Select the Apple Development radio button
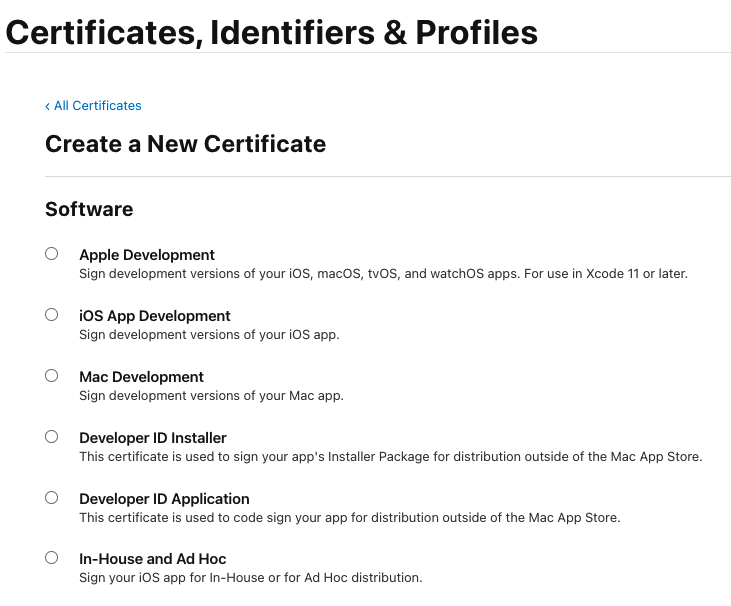731x606 pixels. coord(52,254)
